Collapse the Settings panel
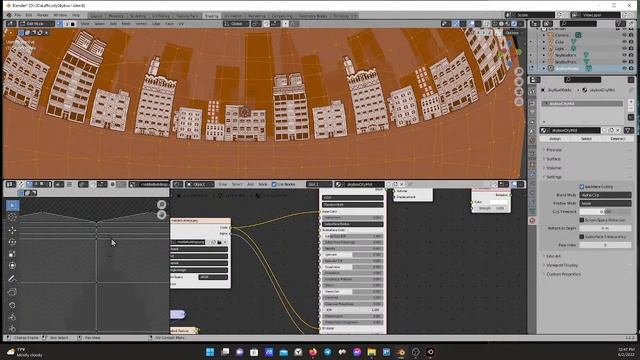 pos(553,177)
